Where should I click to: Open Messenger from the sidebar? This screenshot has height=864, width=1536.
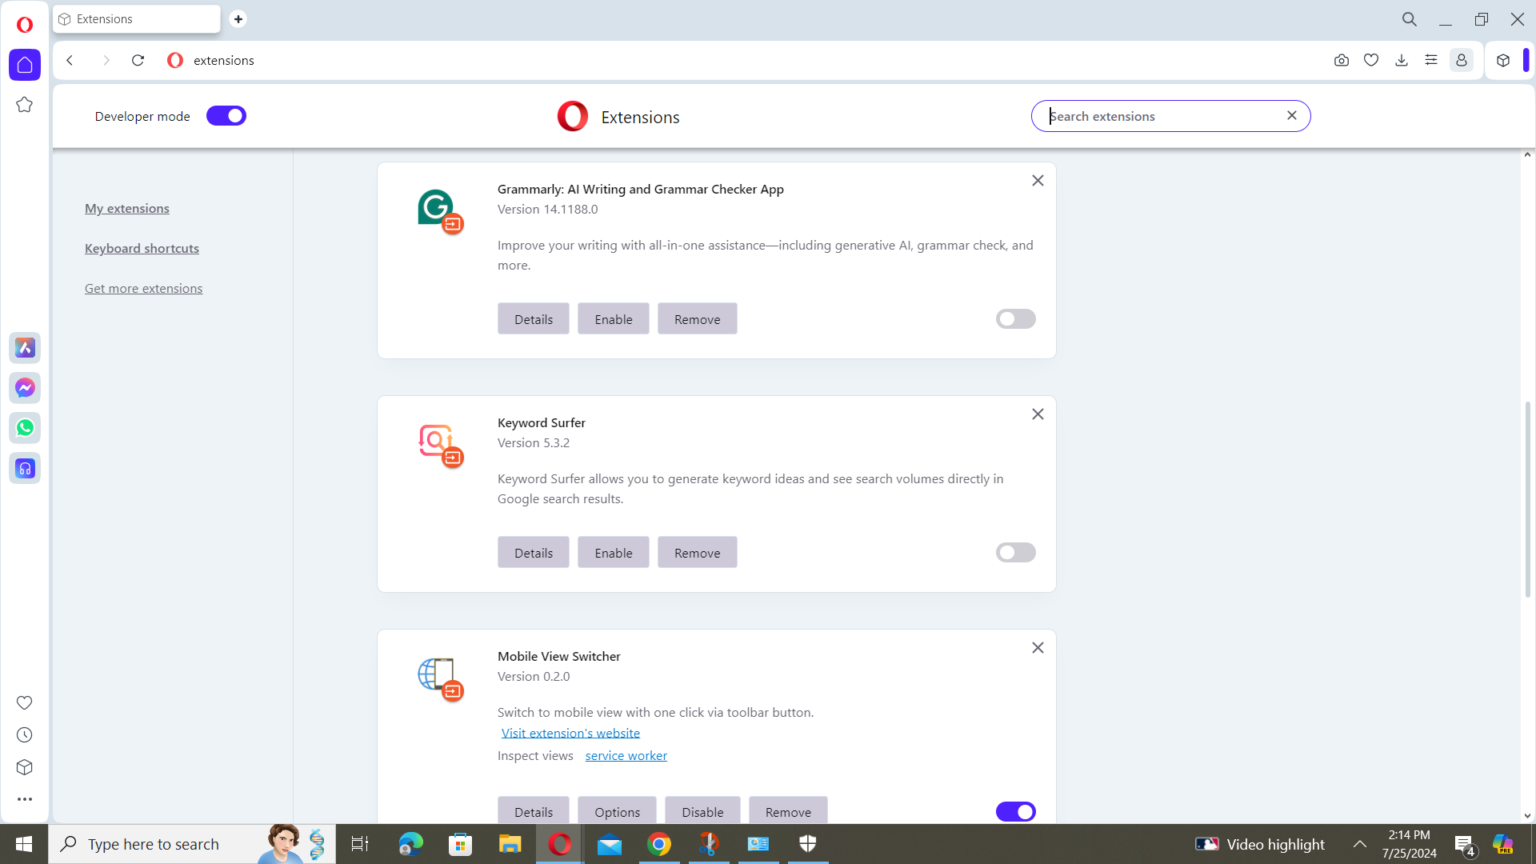[25, 388]
